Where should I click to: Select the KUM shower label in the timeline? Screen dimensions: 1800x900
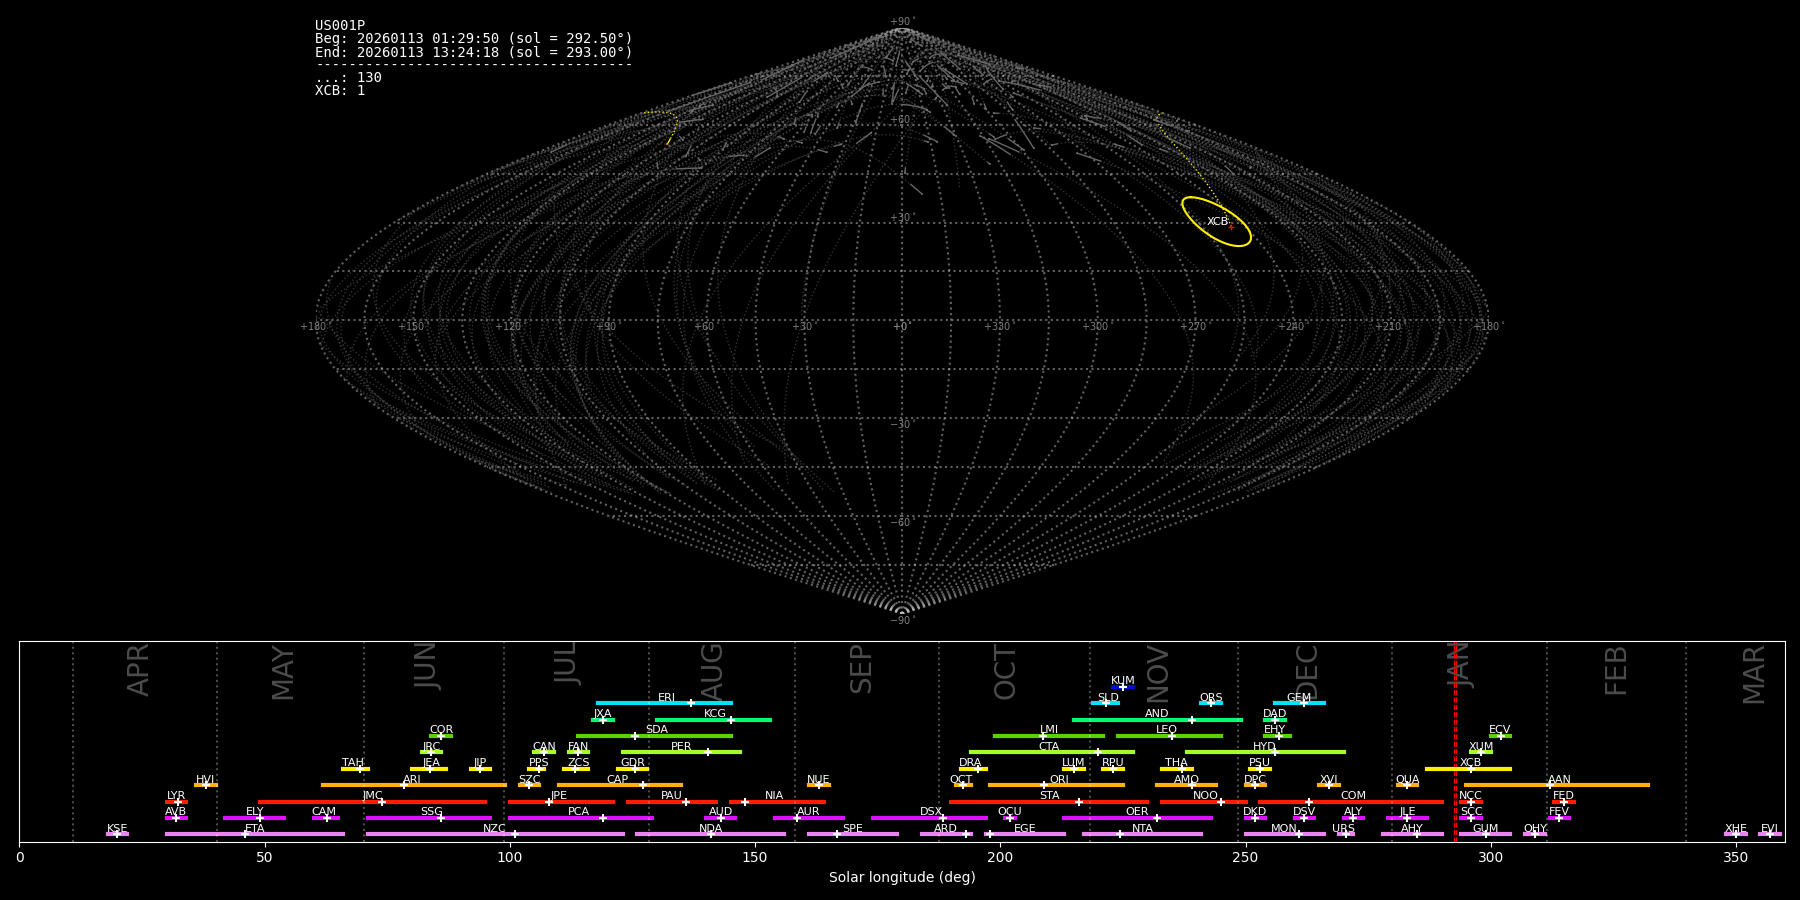[x=1123, y=680]
